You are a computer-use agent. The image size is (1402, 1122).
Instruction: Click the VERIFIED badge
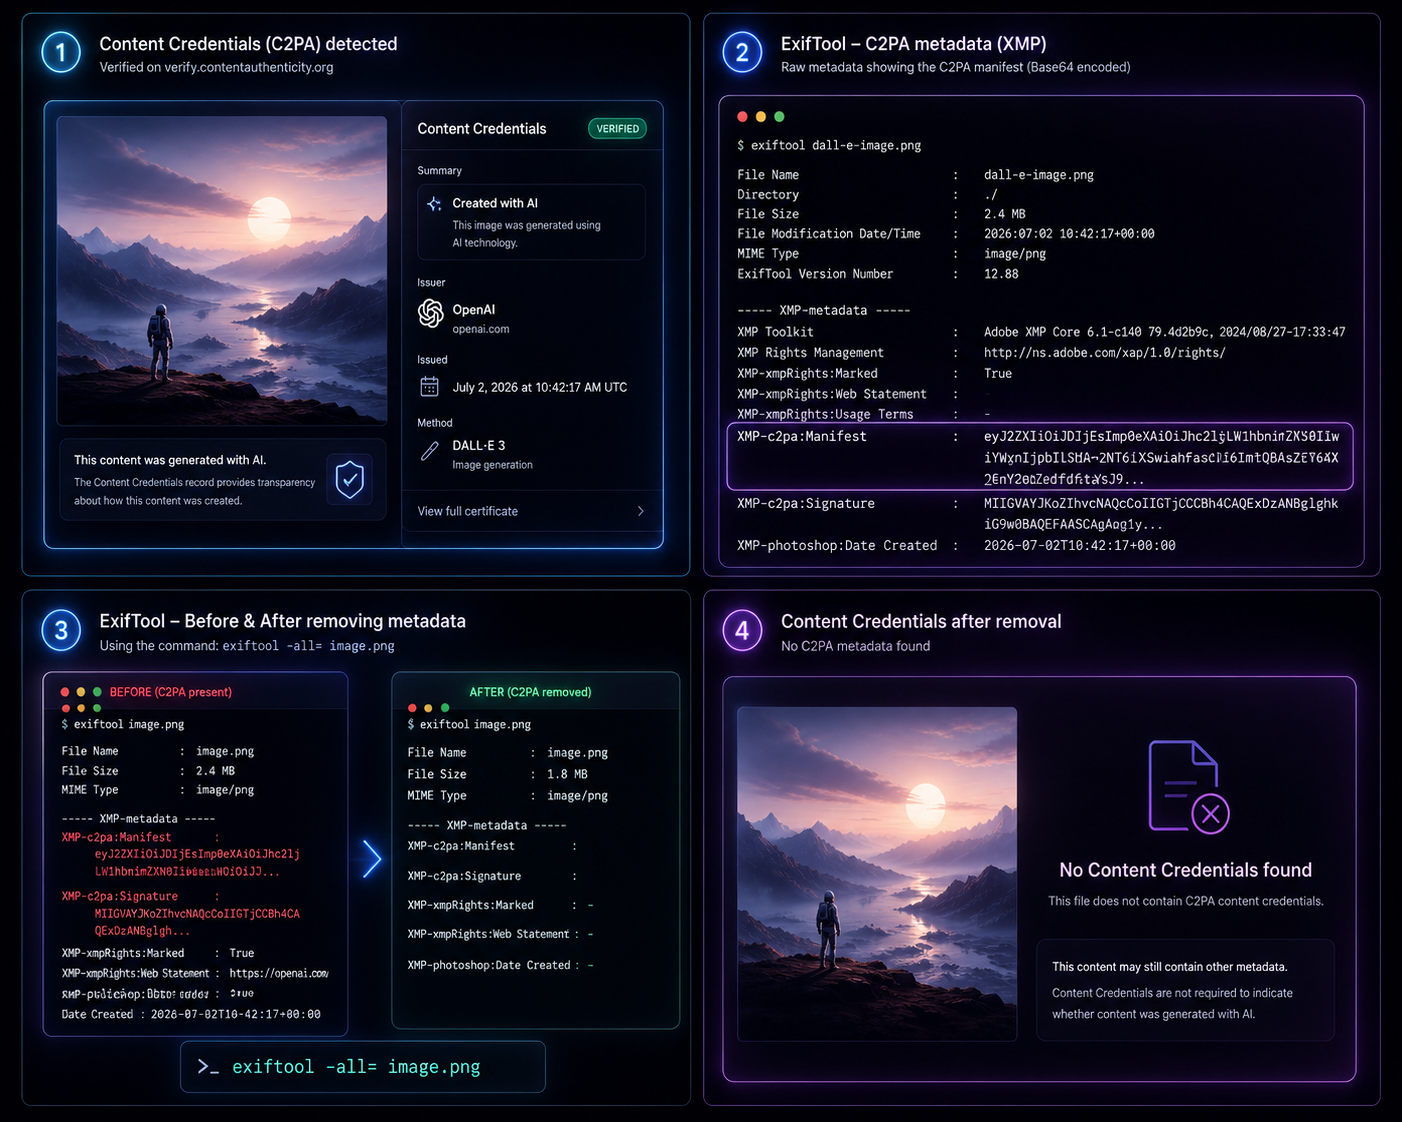[x=617, y=129]
